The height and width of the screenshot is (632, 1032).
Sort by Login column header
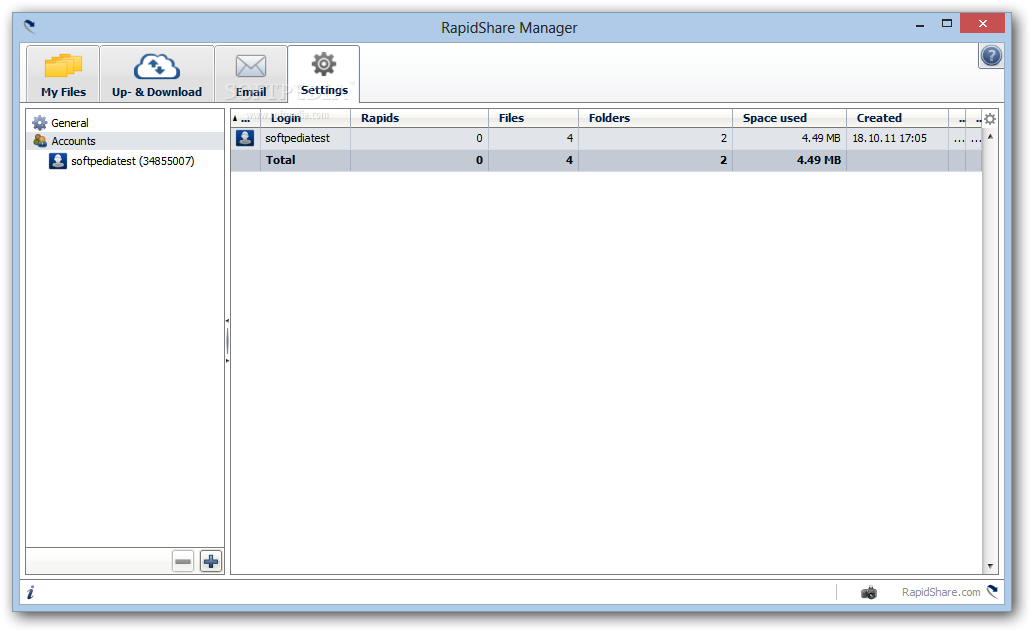[305, 118]
